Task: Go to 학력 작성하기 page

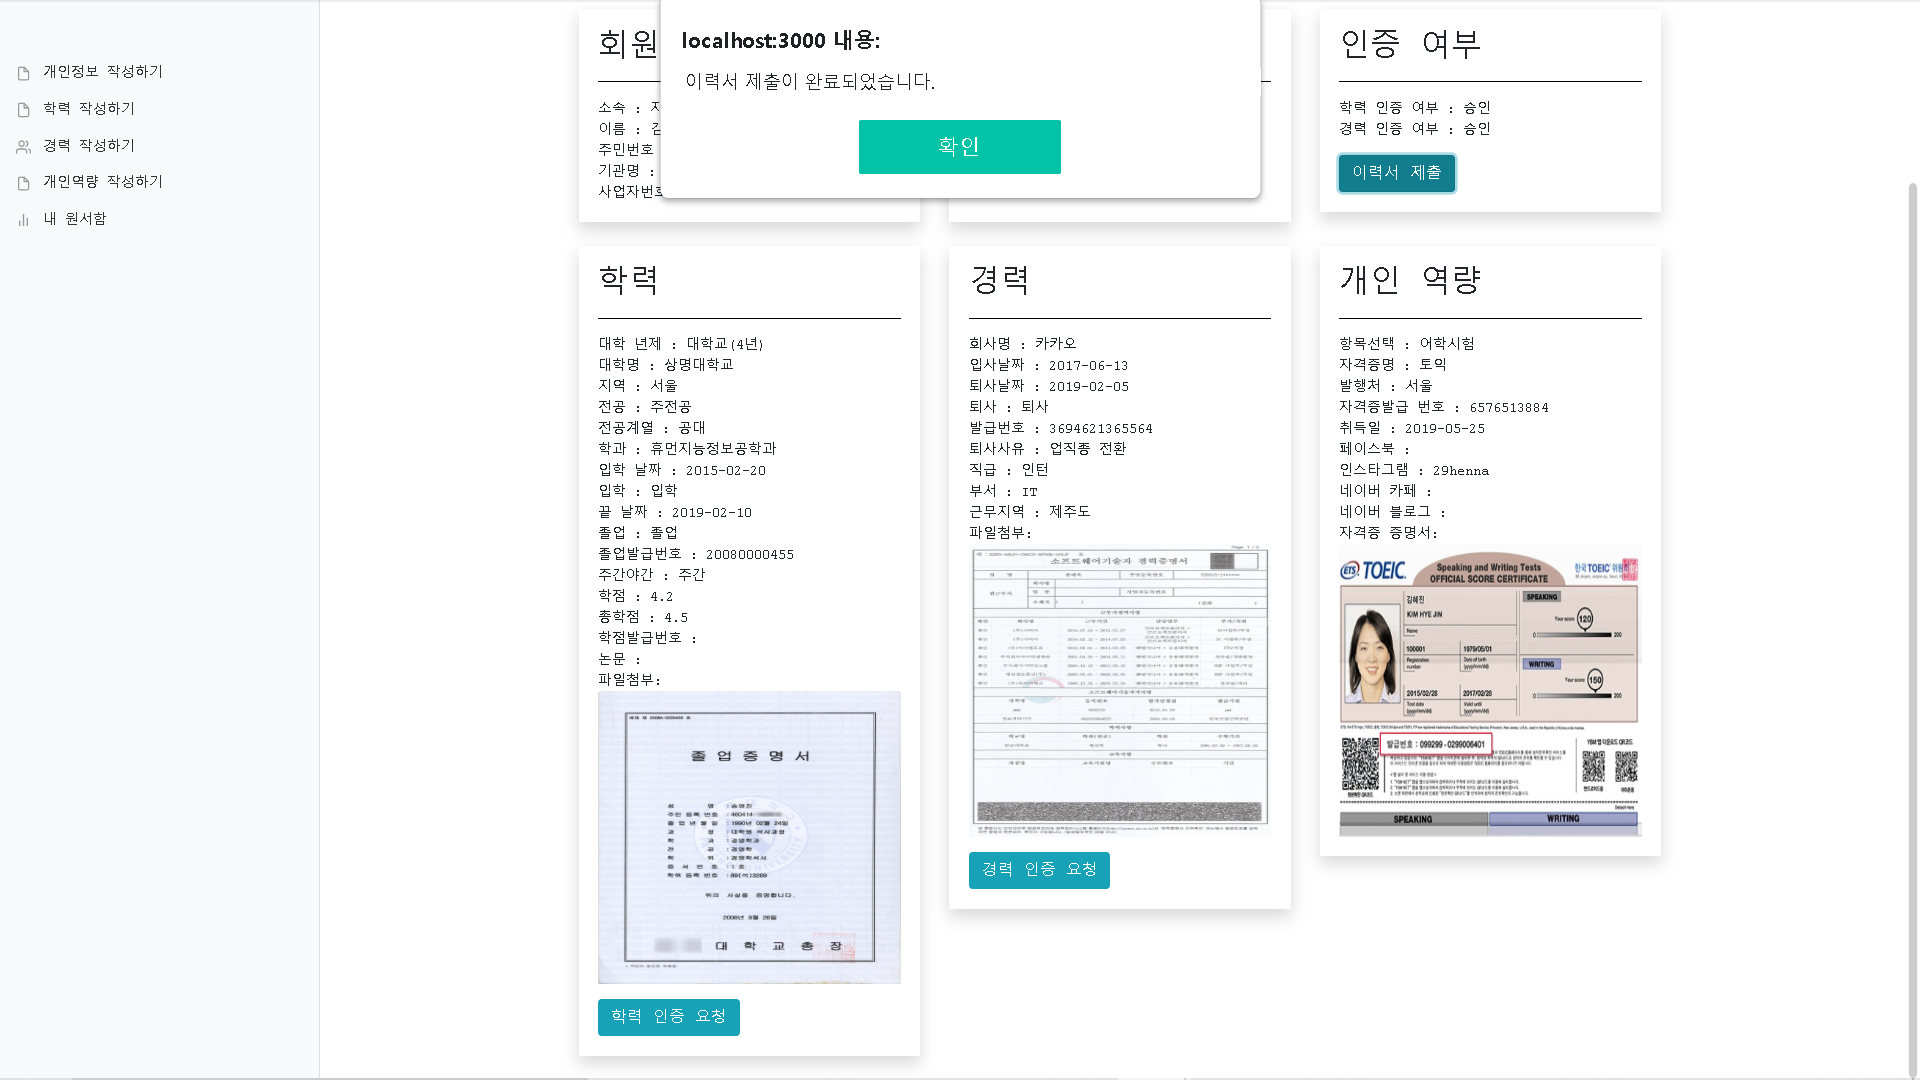Action: tap(88, 109)
